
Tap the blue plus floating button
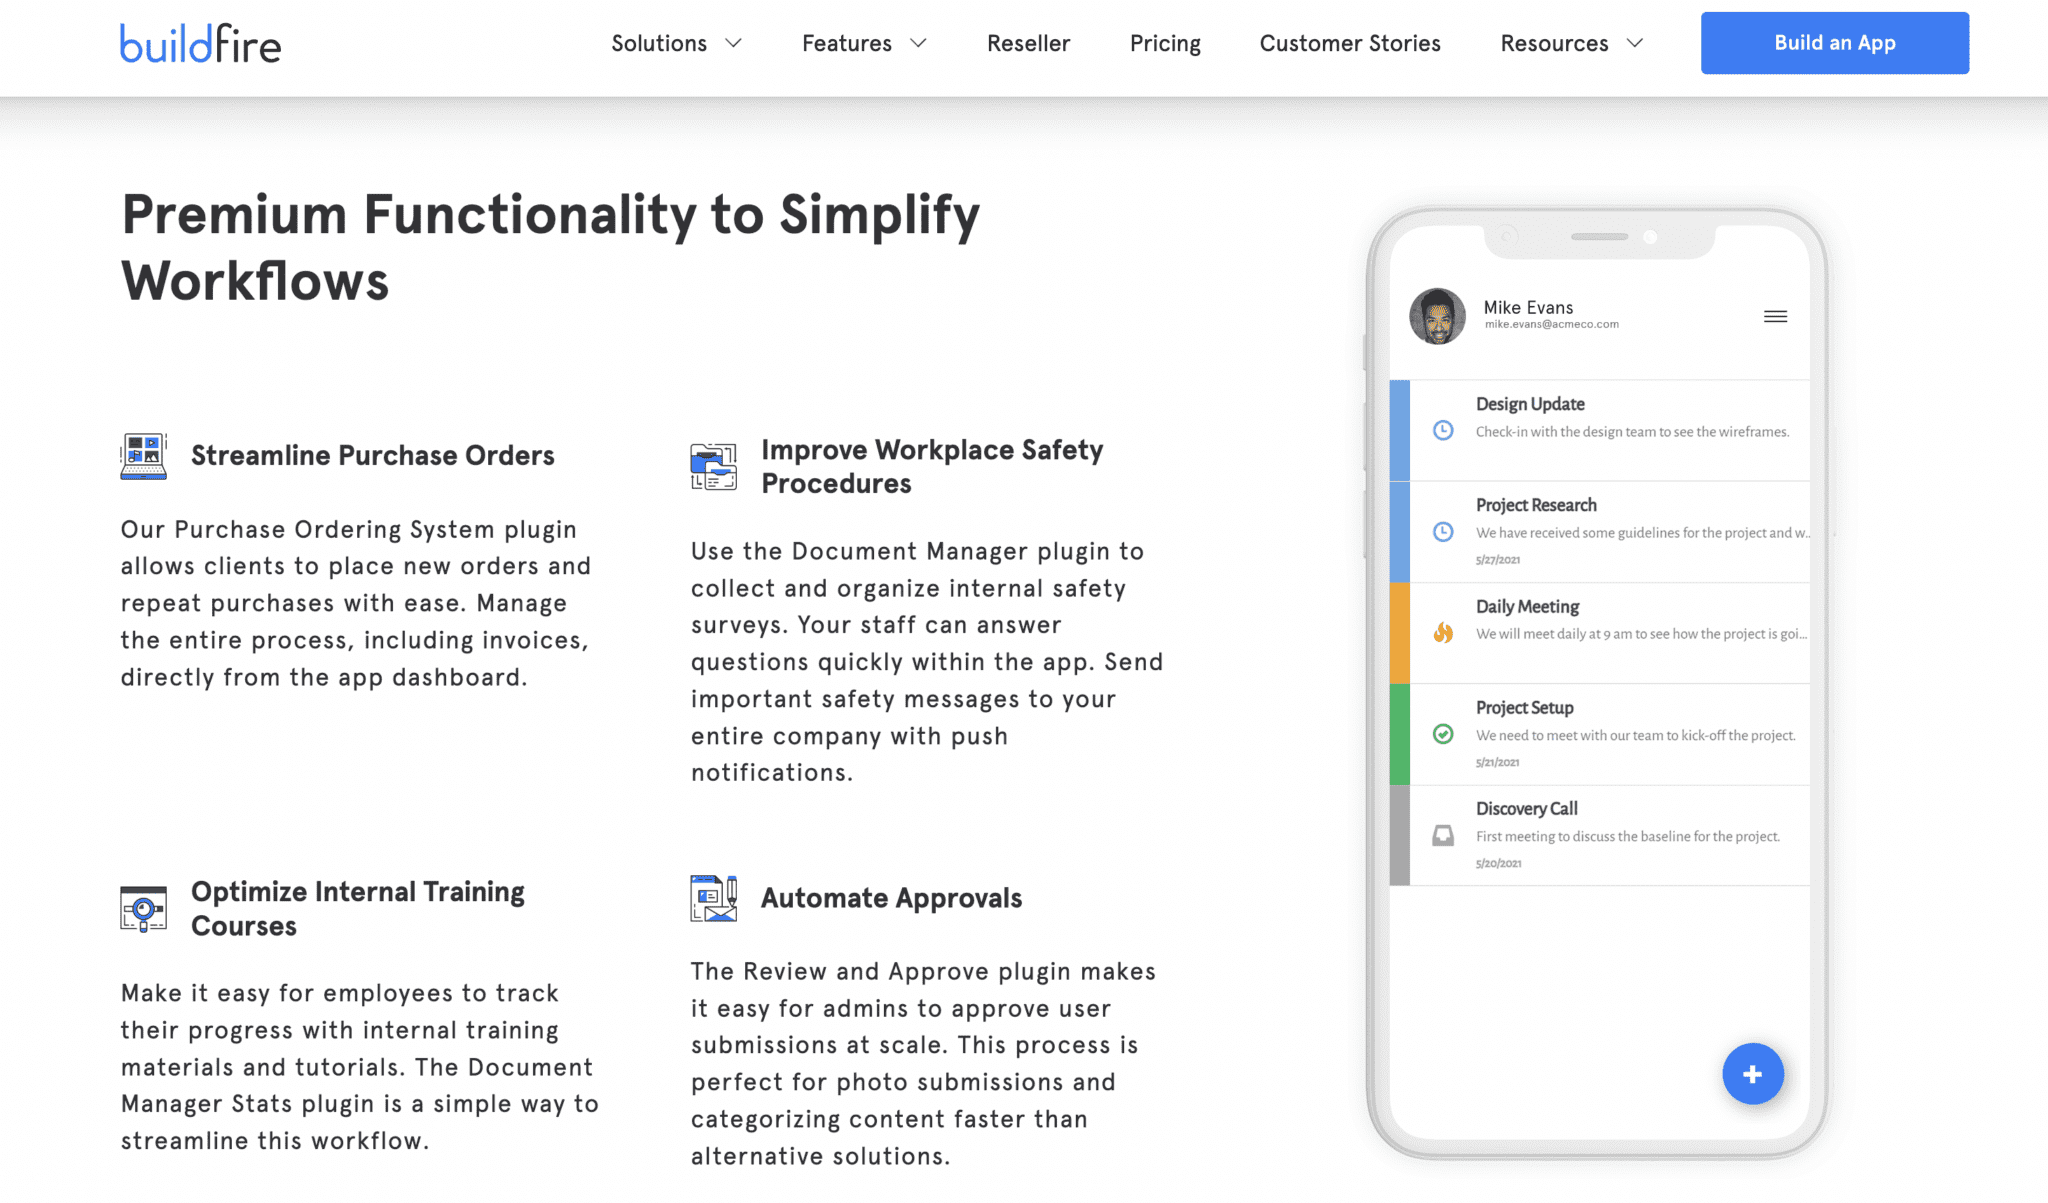1752,1074
